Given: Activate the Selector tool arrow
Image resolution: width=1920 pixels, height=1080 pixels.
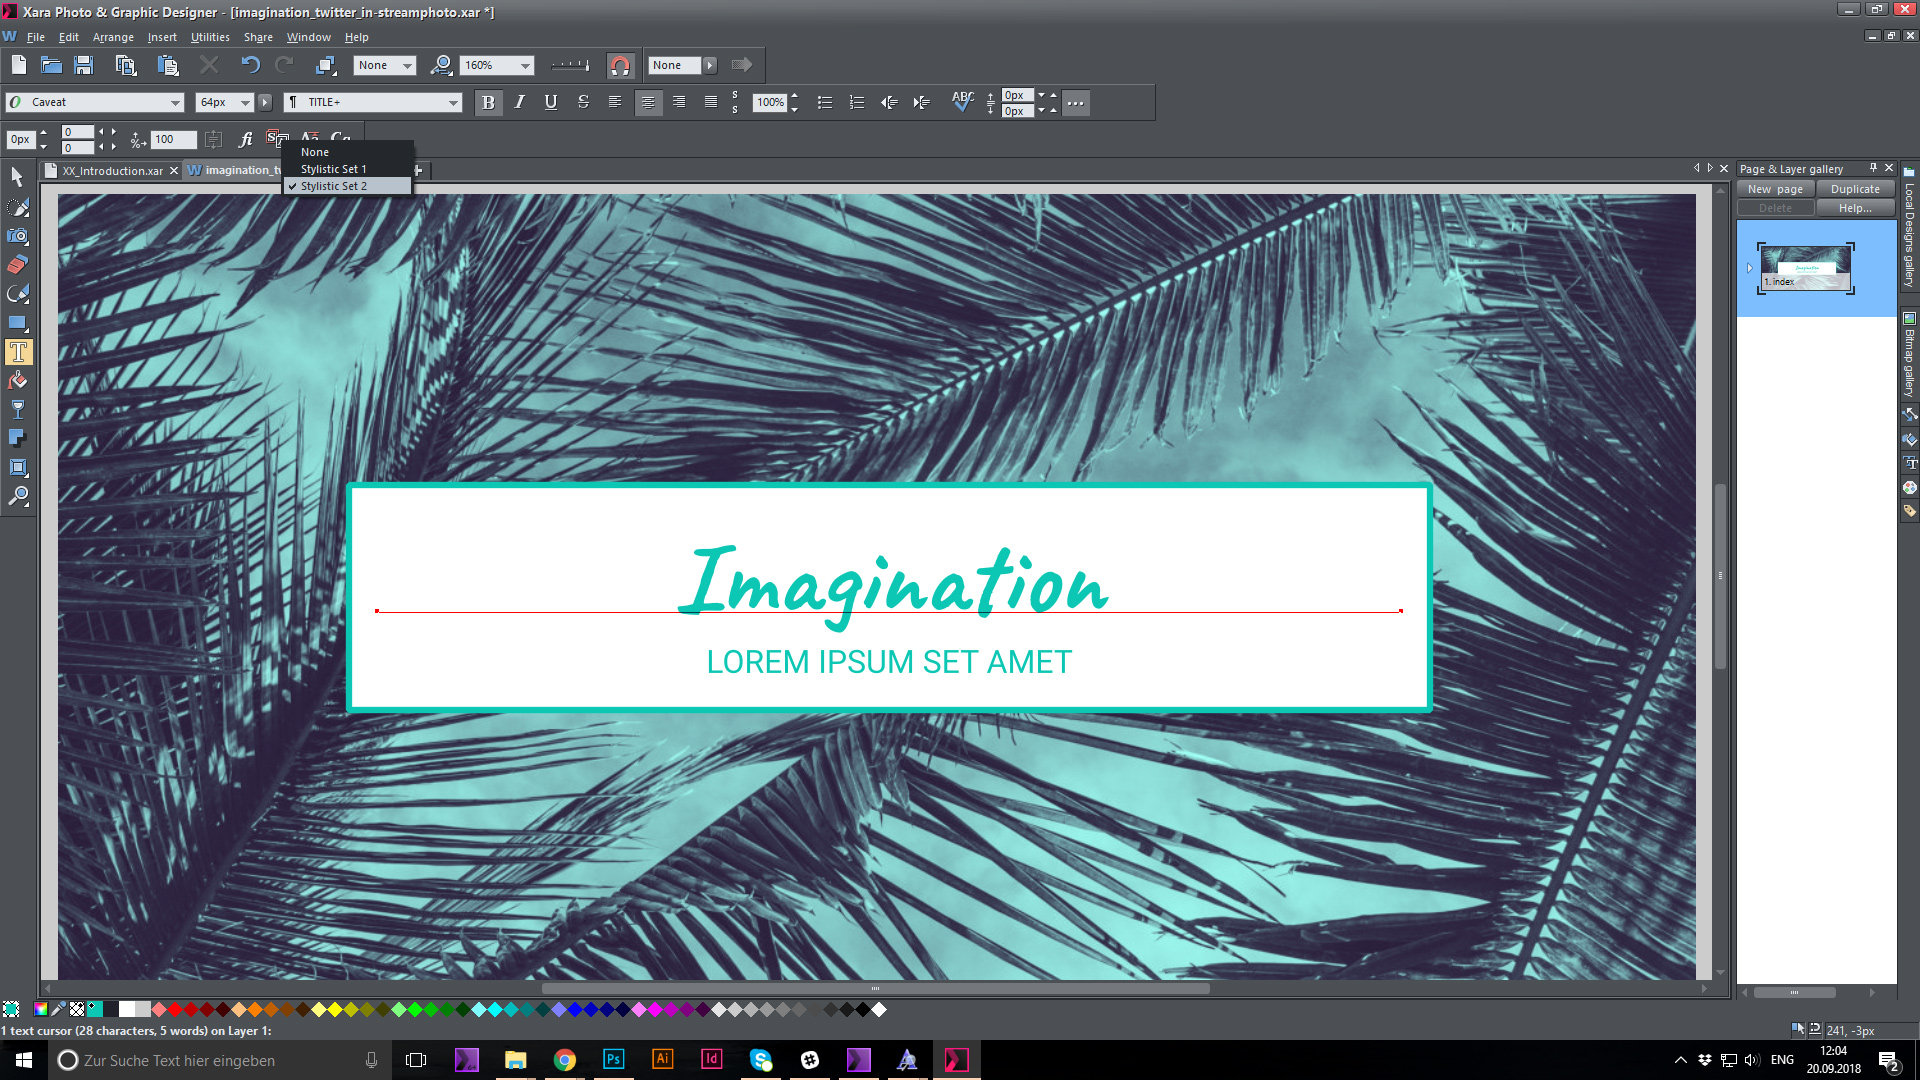Looking at the screenshot, I should pyautogui.click(x=17, y=176).
